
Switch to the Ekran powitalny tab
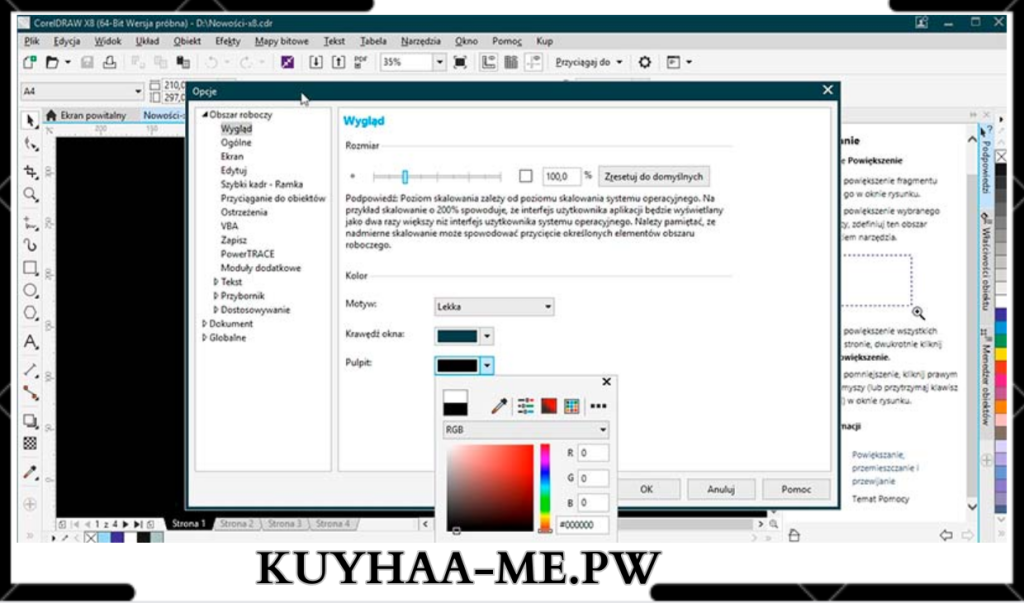tap(86, 115)
